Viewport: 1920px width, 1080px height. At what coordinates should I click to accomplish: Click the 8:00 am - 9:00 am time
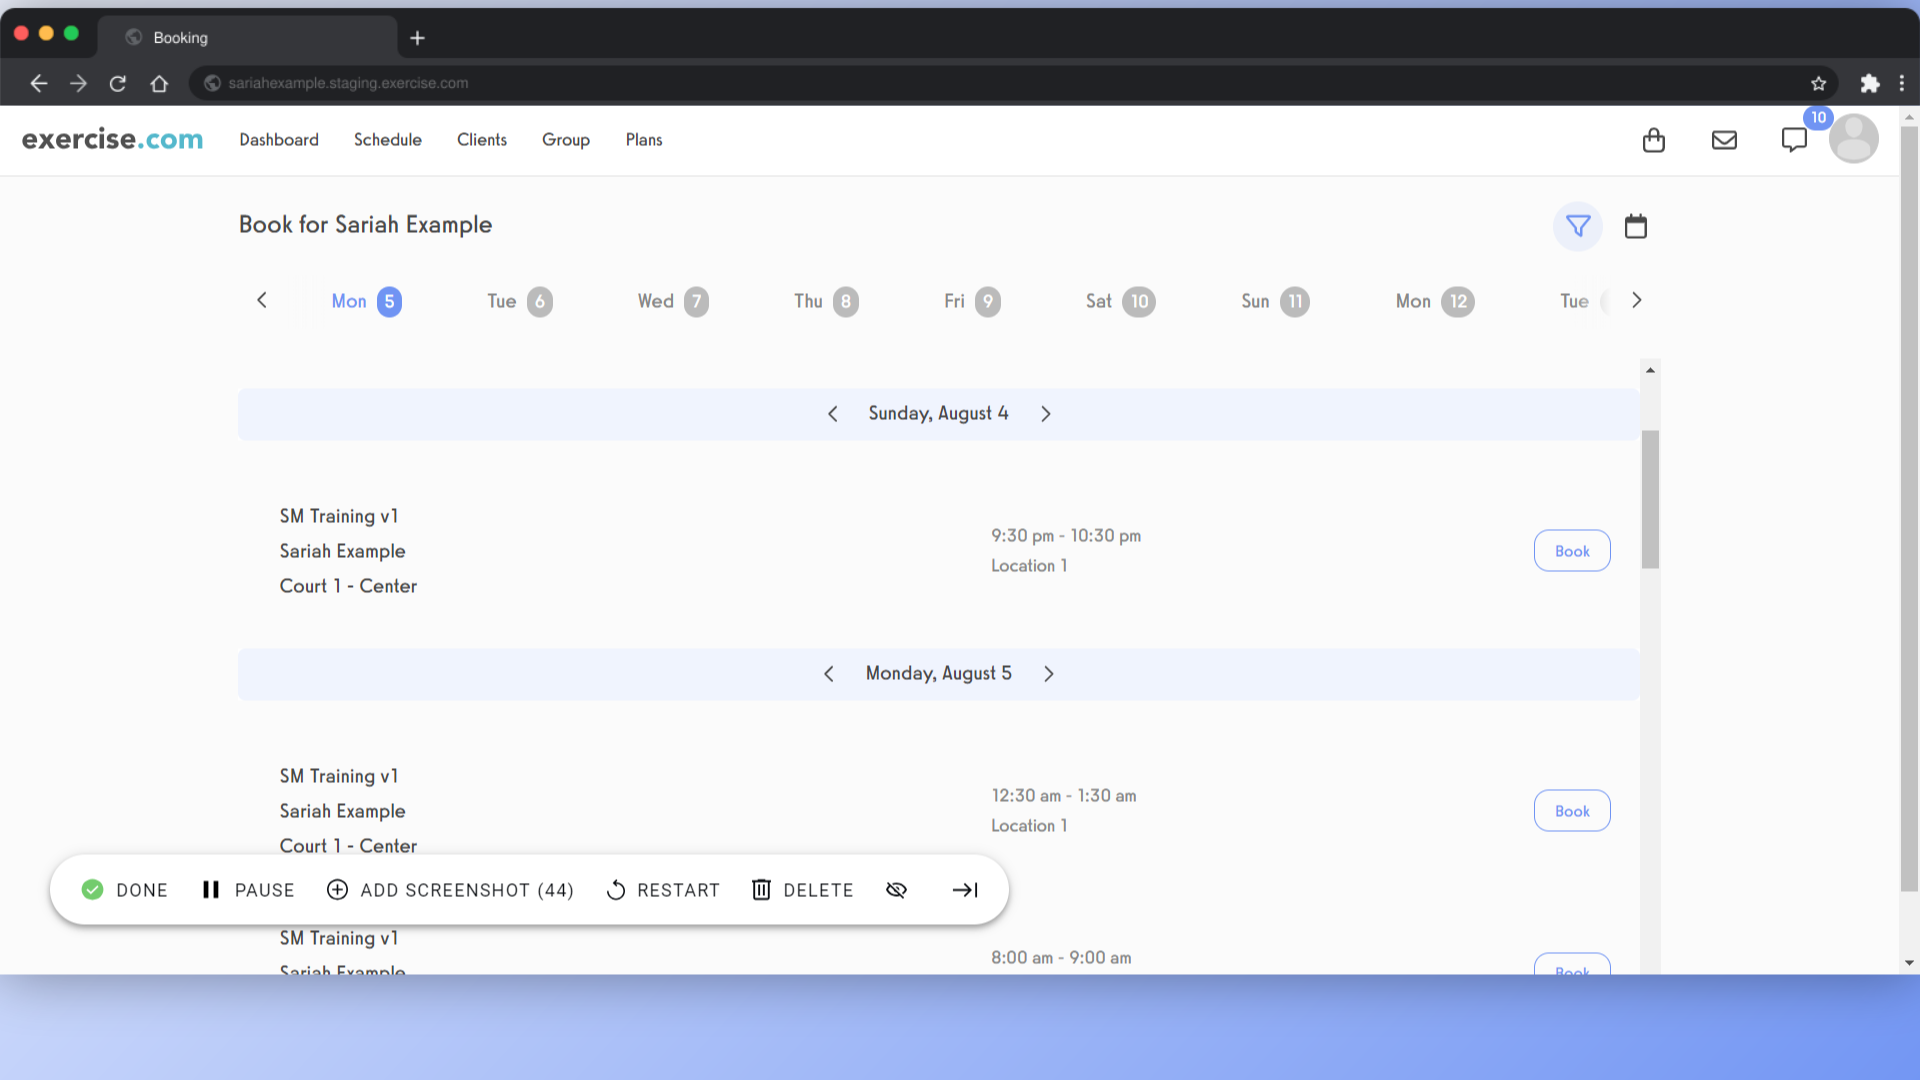(x=1061, y=958)
